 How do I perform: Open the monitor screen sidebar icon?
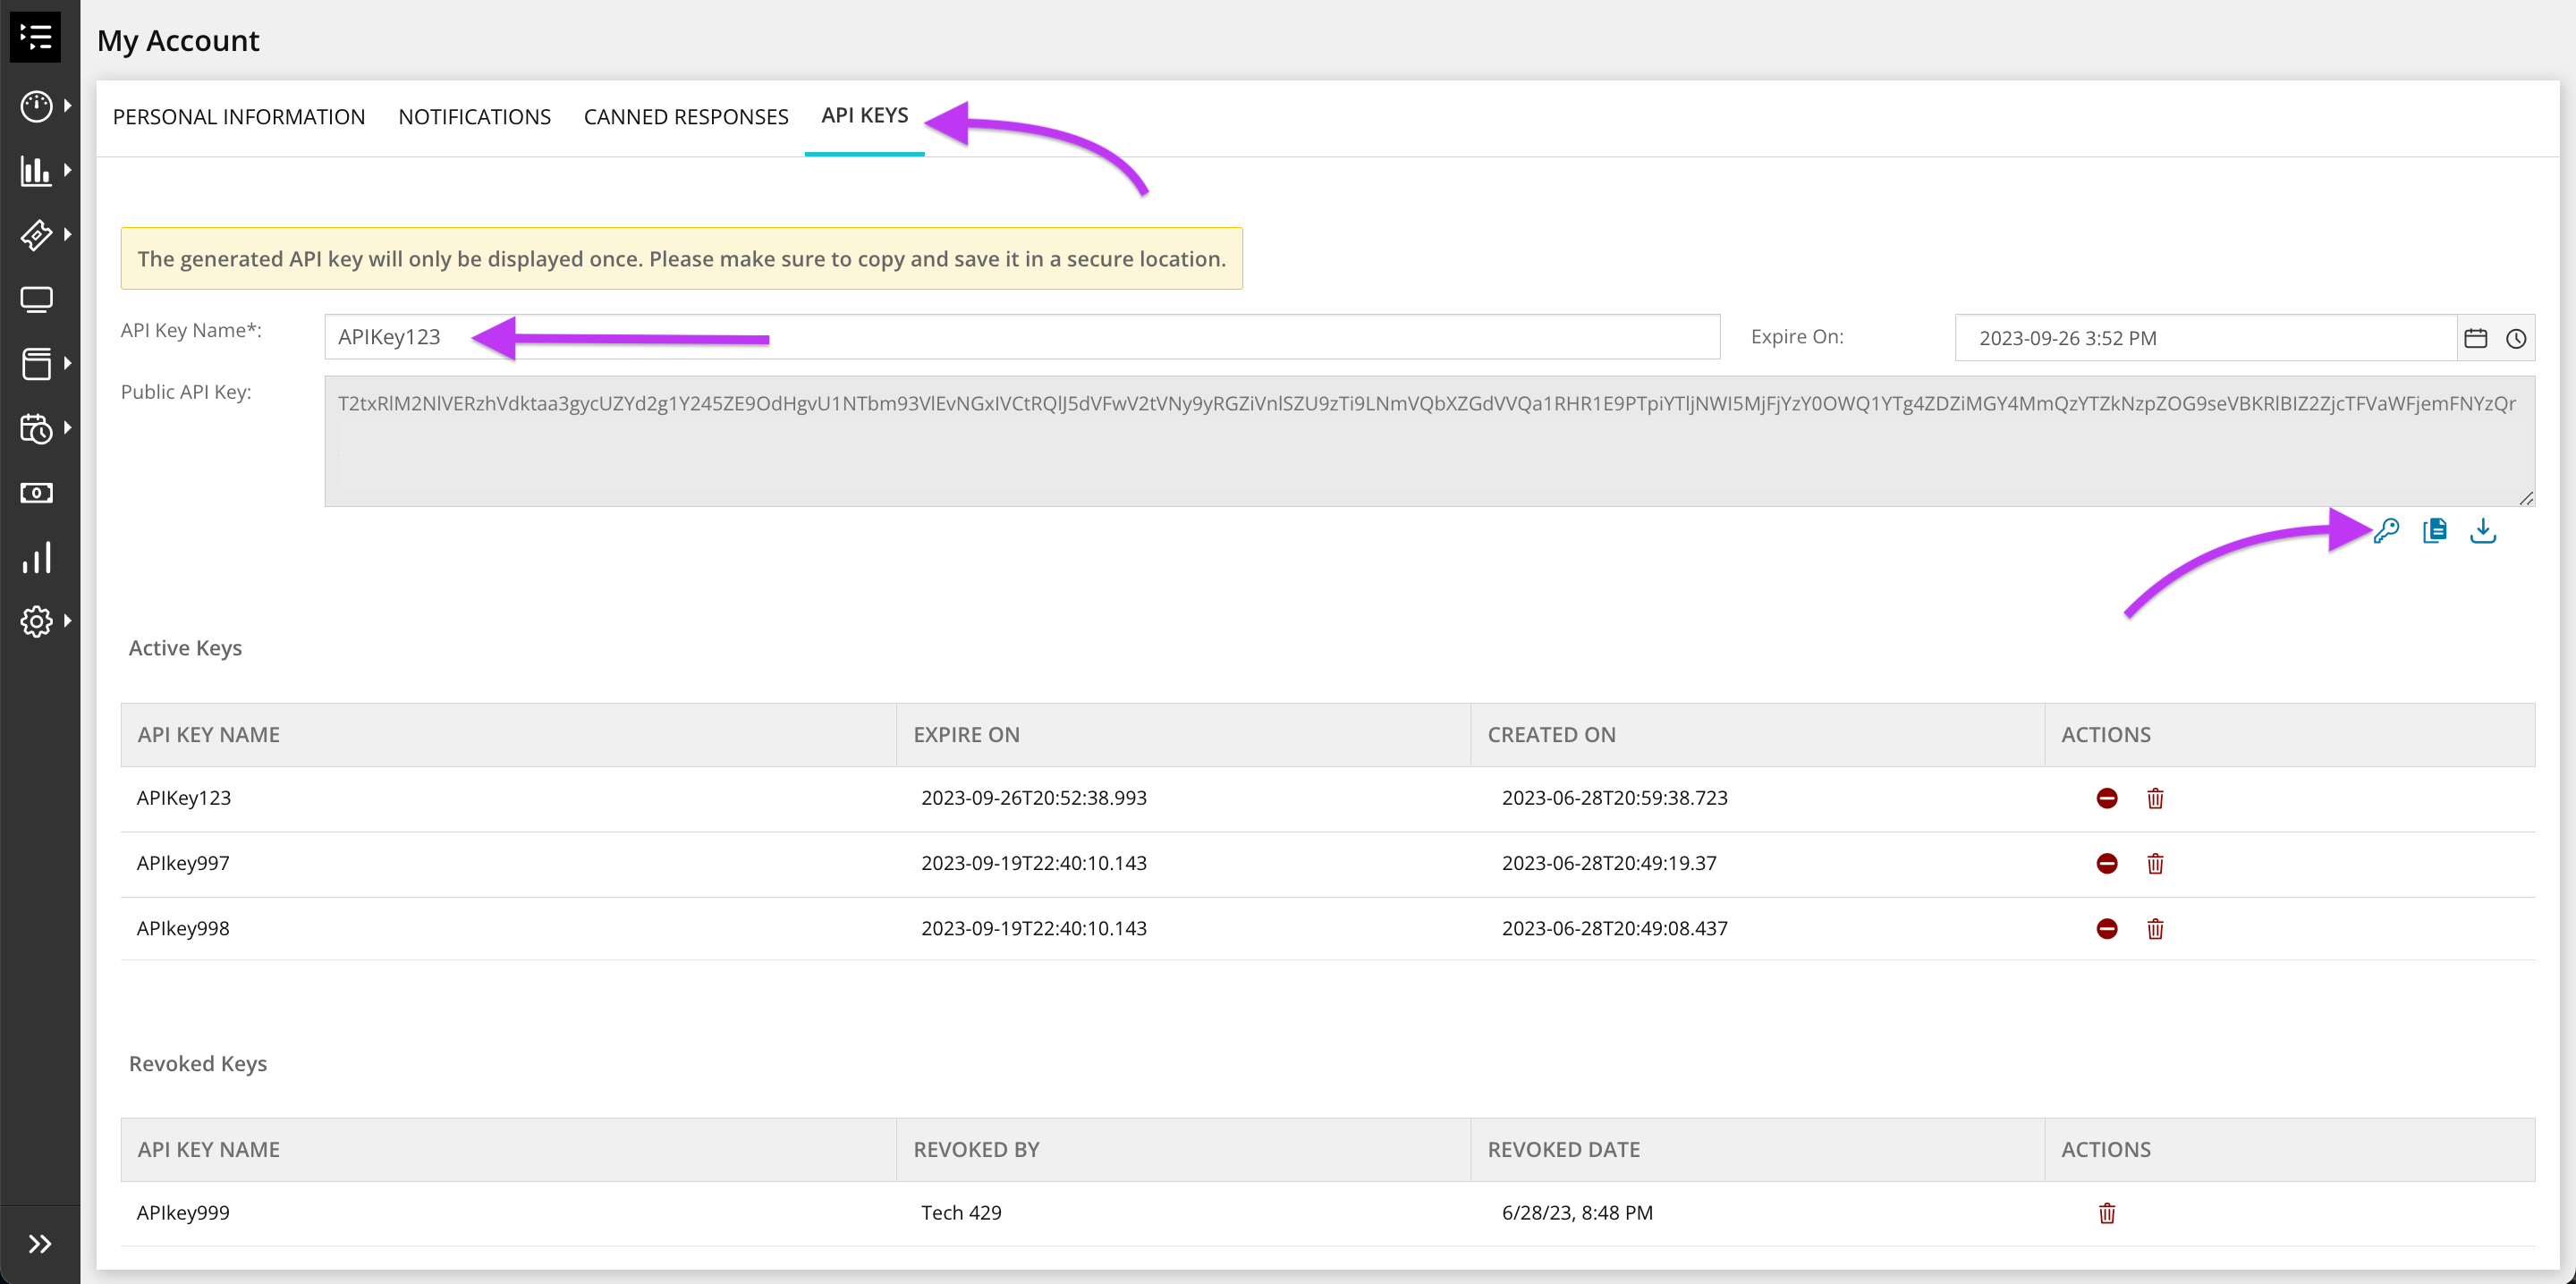click(37, 300)
